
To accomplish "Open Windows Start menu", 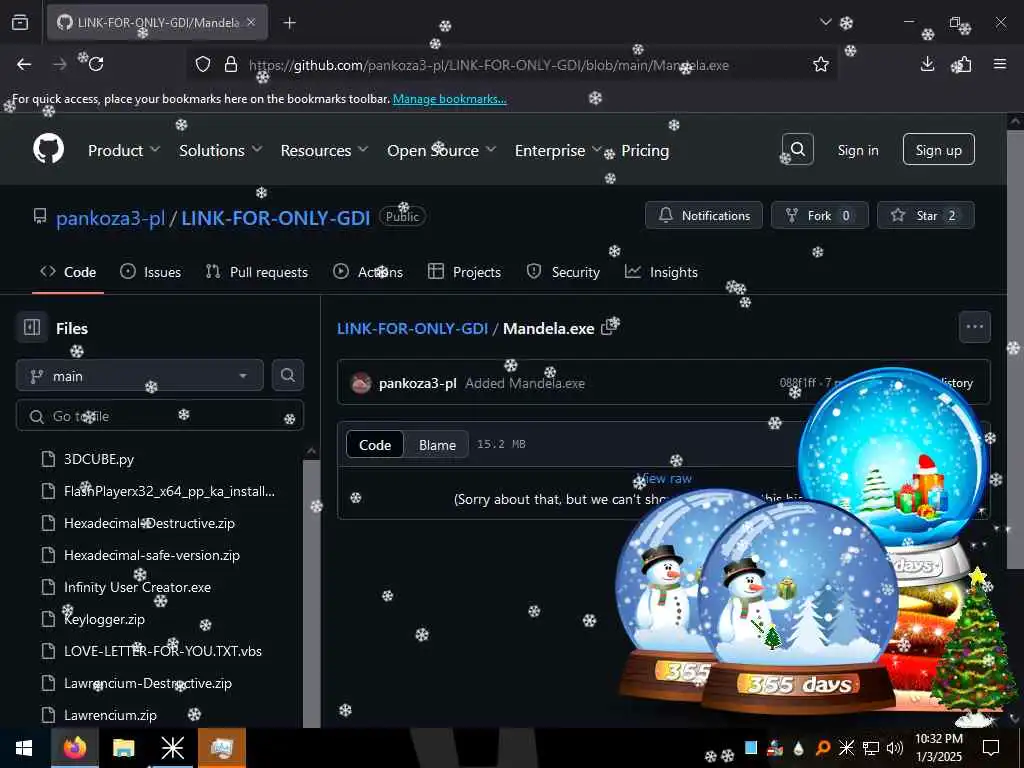I will pos(24,748).
